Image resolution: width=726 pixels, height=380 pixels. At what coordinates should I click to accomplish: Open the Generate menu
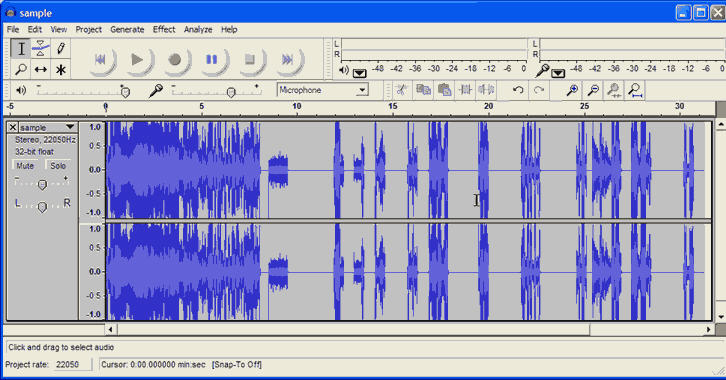click(127, 30)
